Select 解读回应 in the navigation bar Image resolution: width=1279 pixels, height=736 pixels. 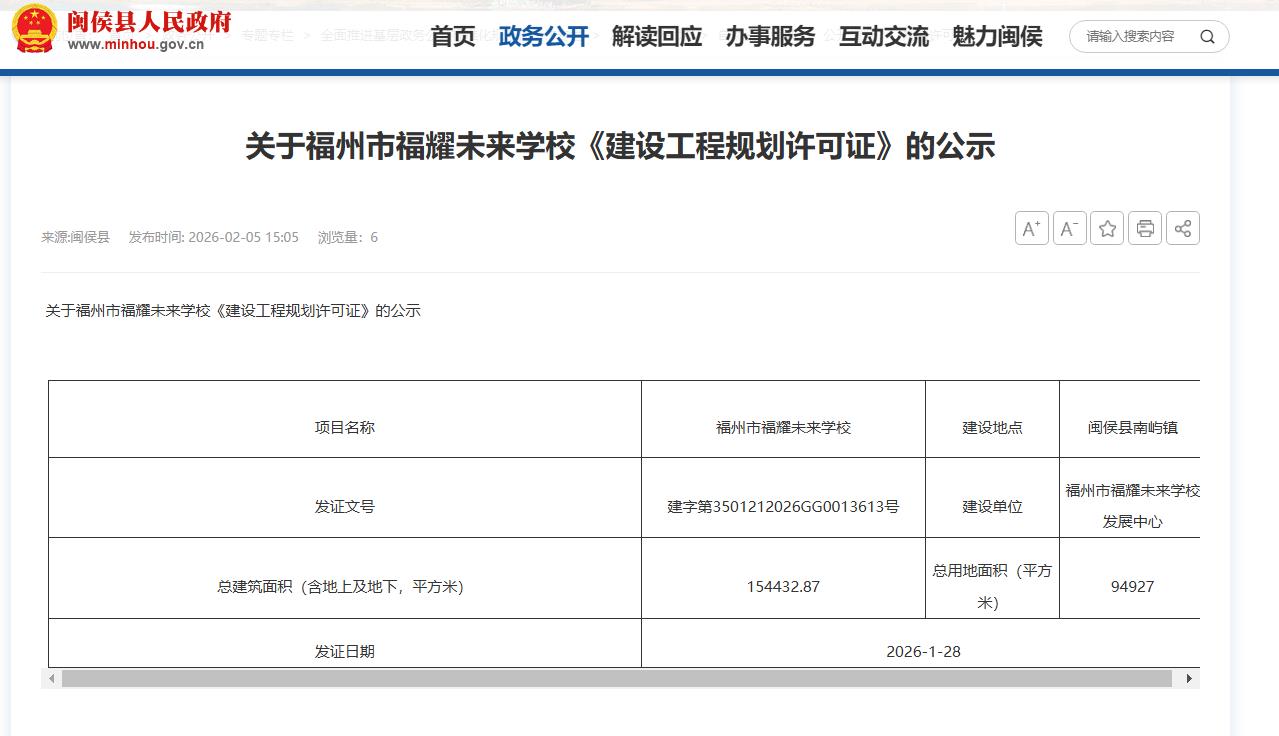coord(657,37)
